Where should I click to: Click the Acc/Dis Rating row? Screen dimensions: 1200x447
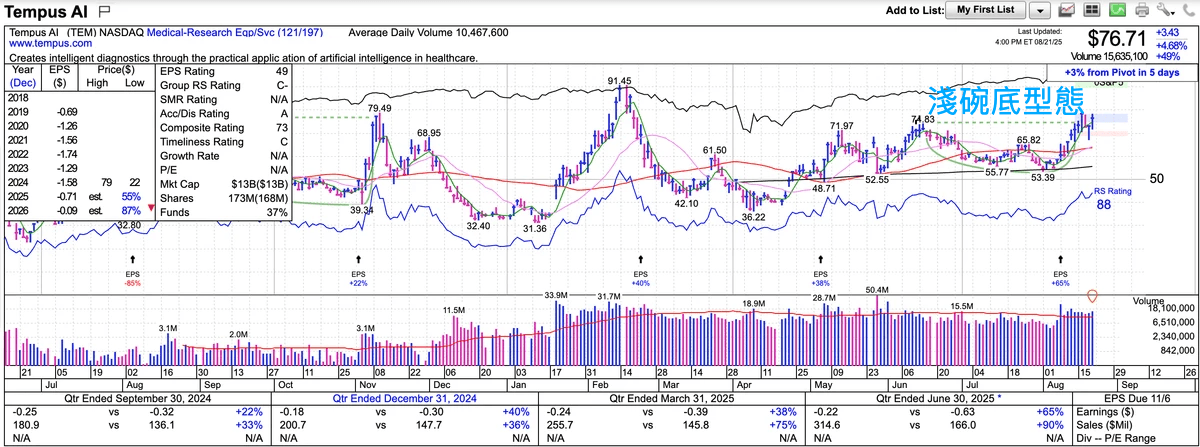pos(226,114)
